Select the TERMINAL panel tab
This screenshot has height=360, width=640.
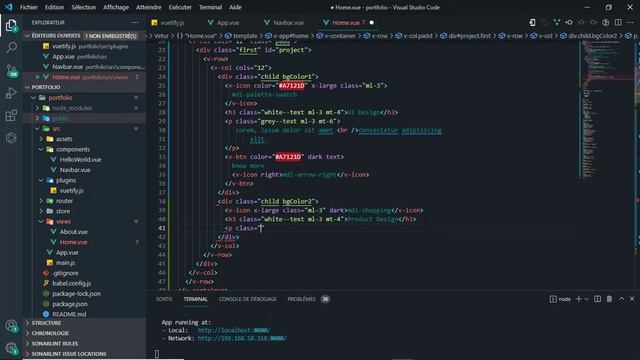196,299
